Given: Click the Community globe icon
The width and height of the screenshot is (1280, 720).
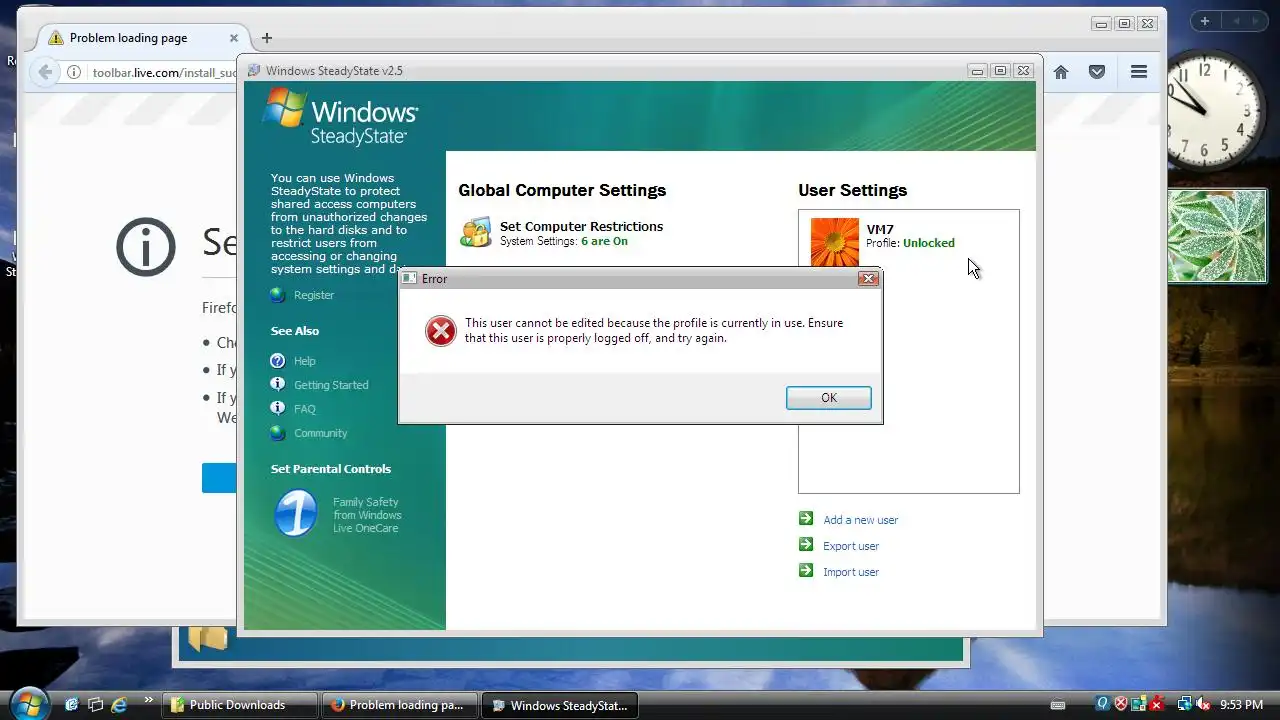Looking at the screenshot, I should 278,433.
